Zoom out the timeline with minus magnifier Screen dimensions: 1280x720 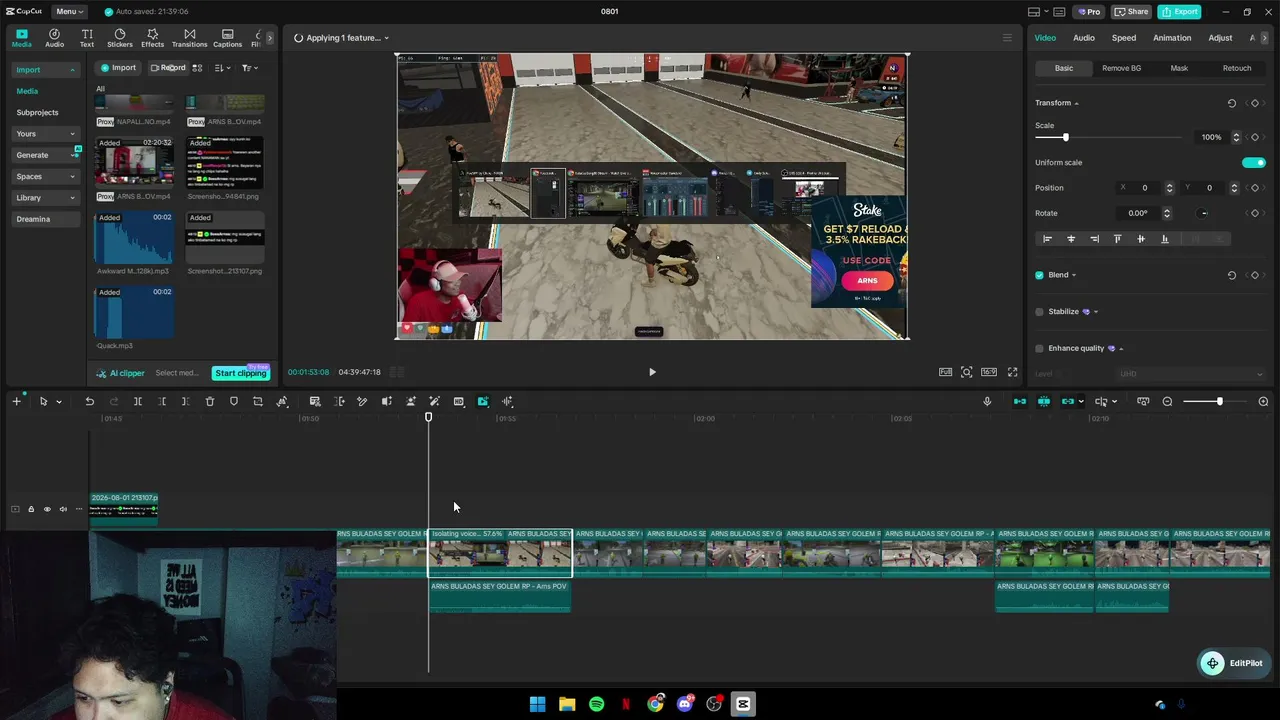[1167, 401]
